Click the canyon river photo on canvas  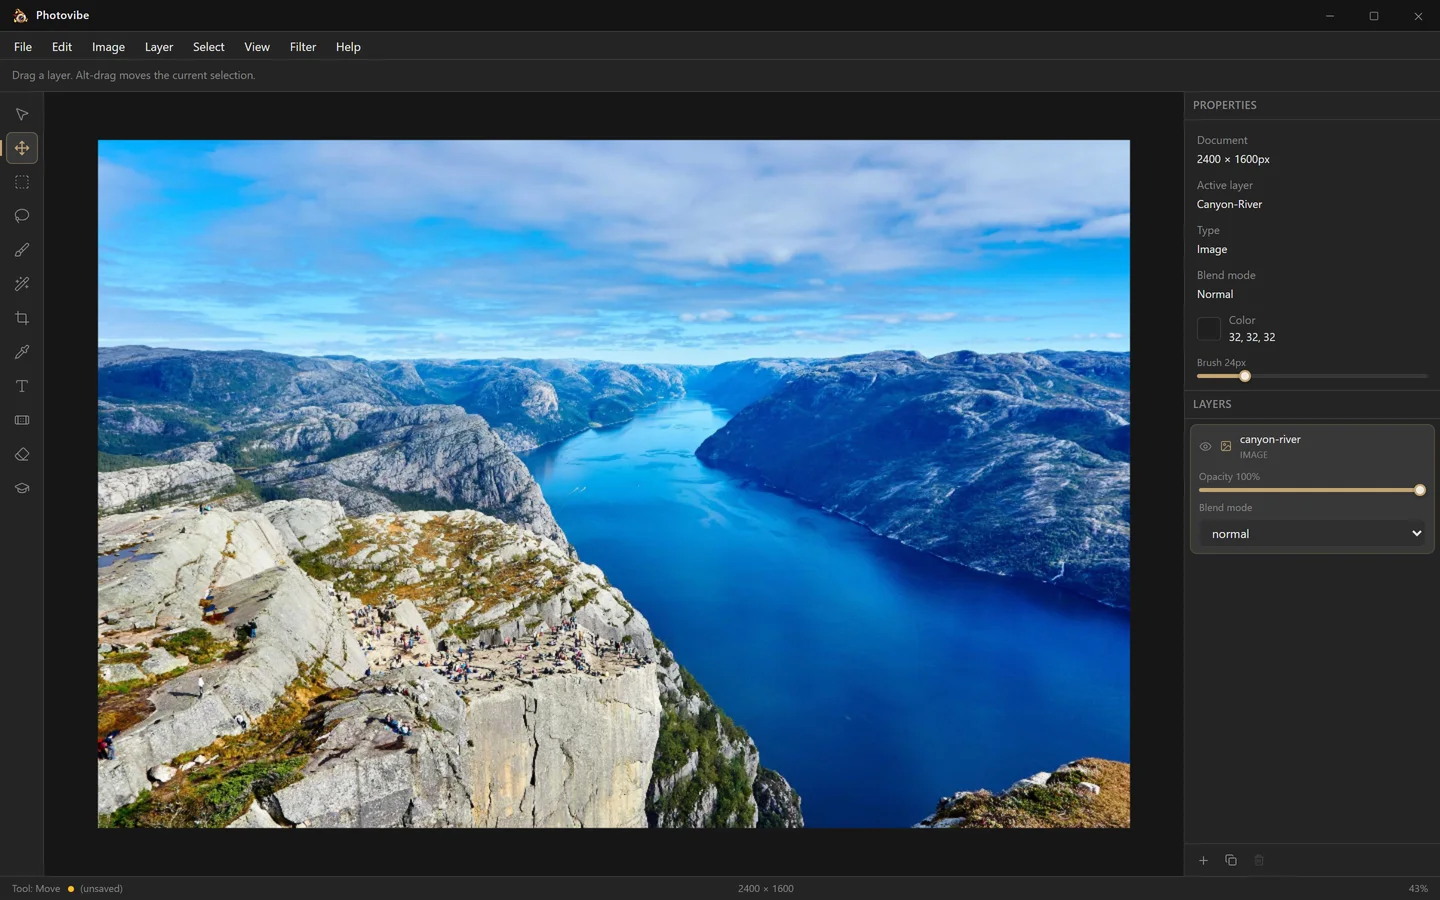coord(614,484)
